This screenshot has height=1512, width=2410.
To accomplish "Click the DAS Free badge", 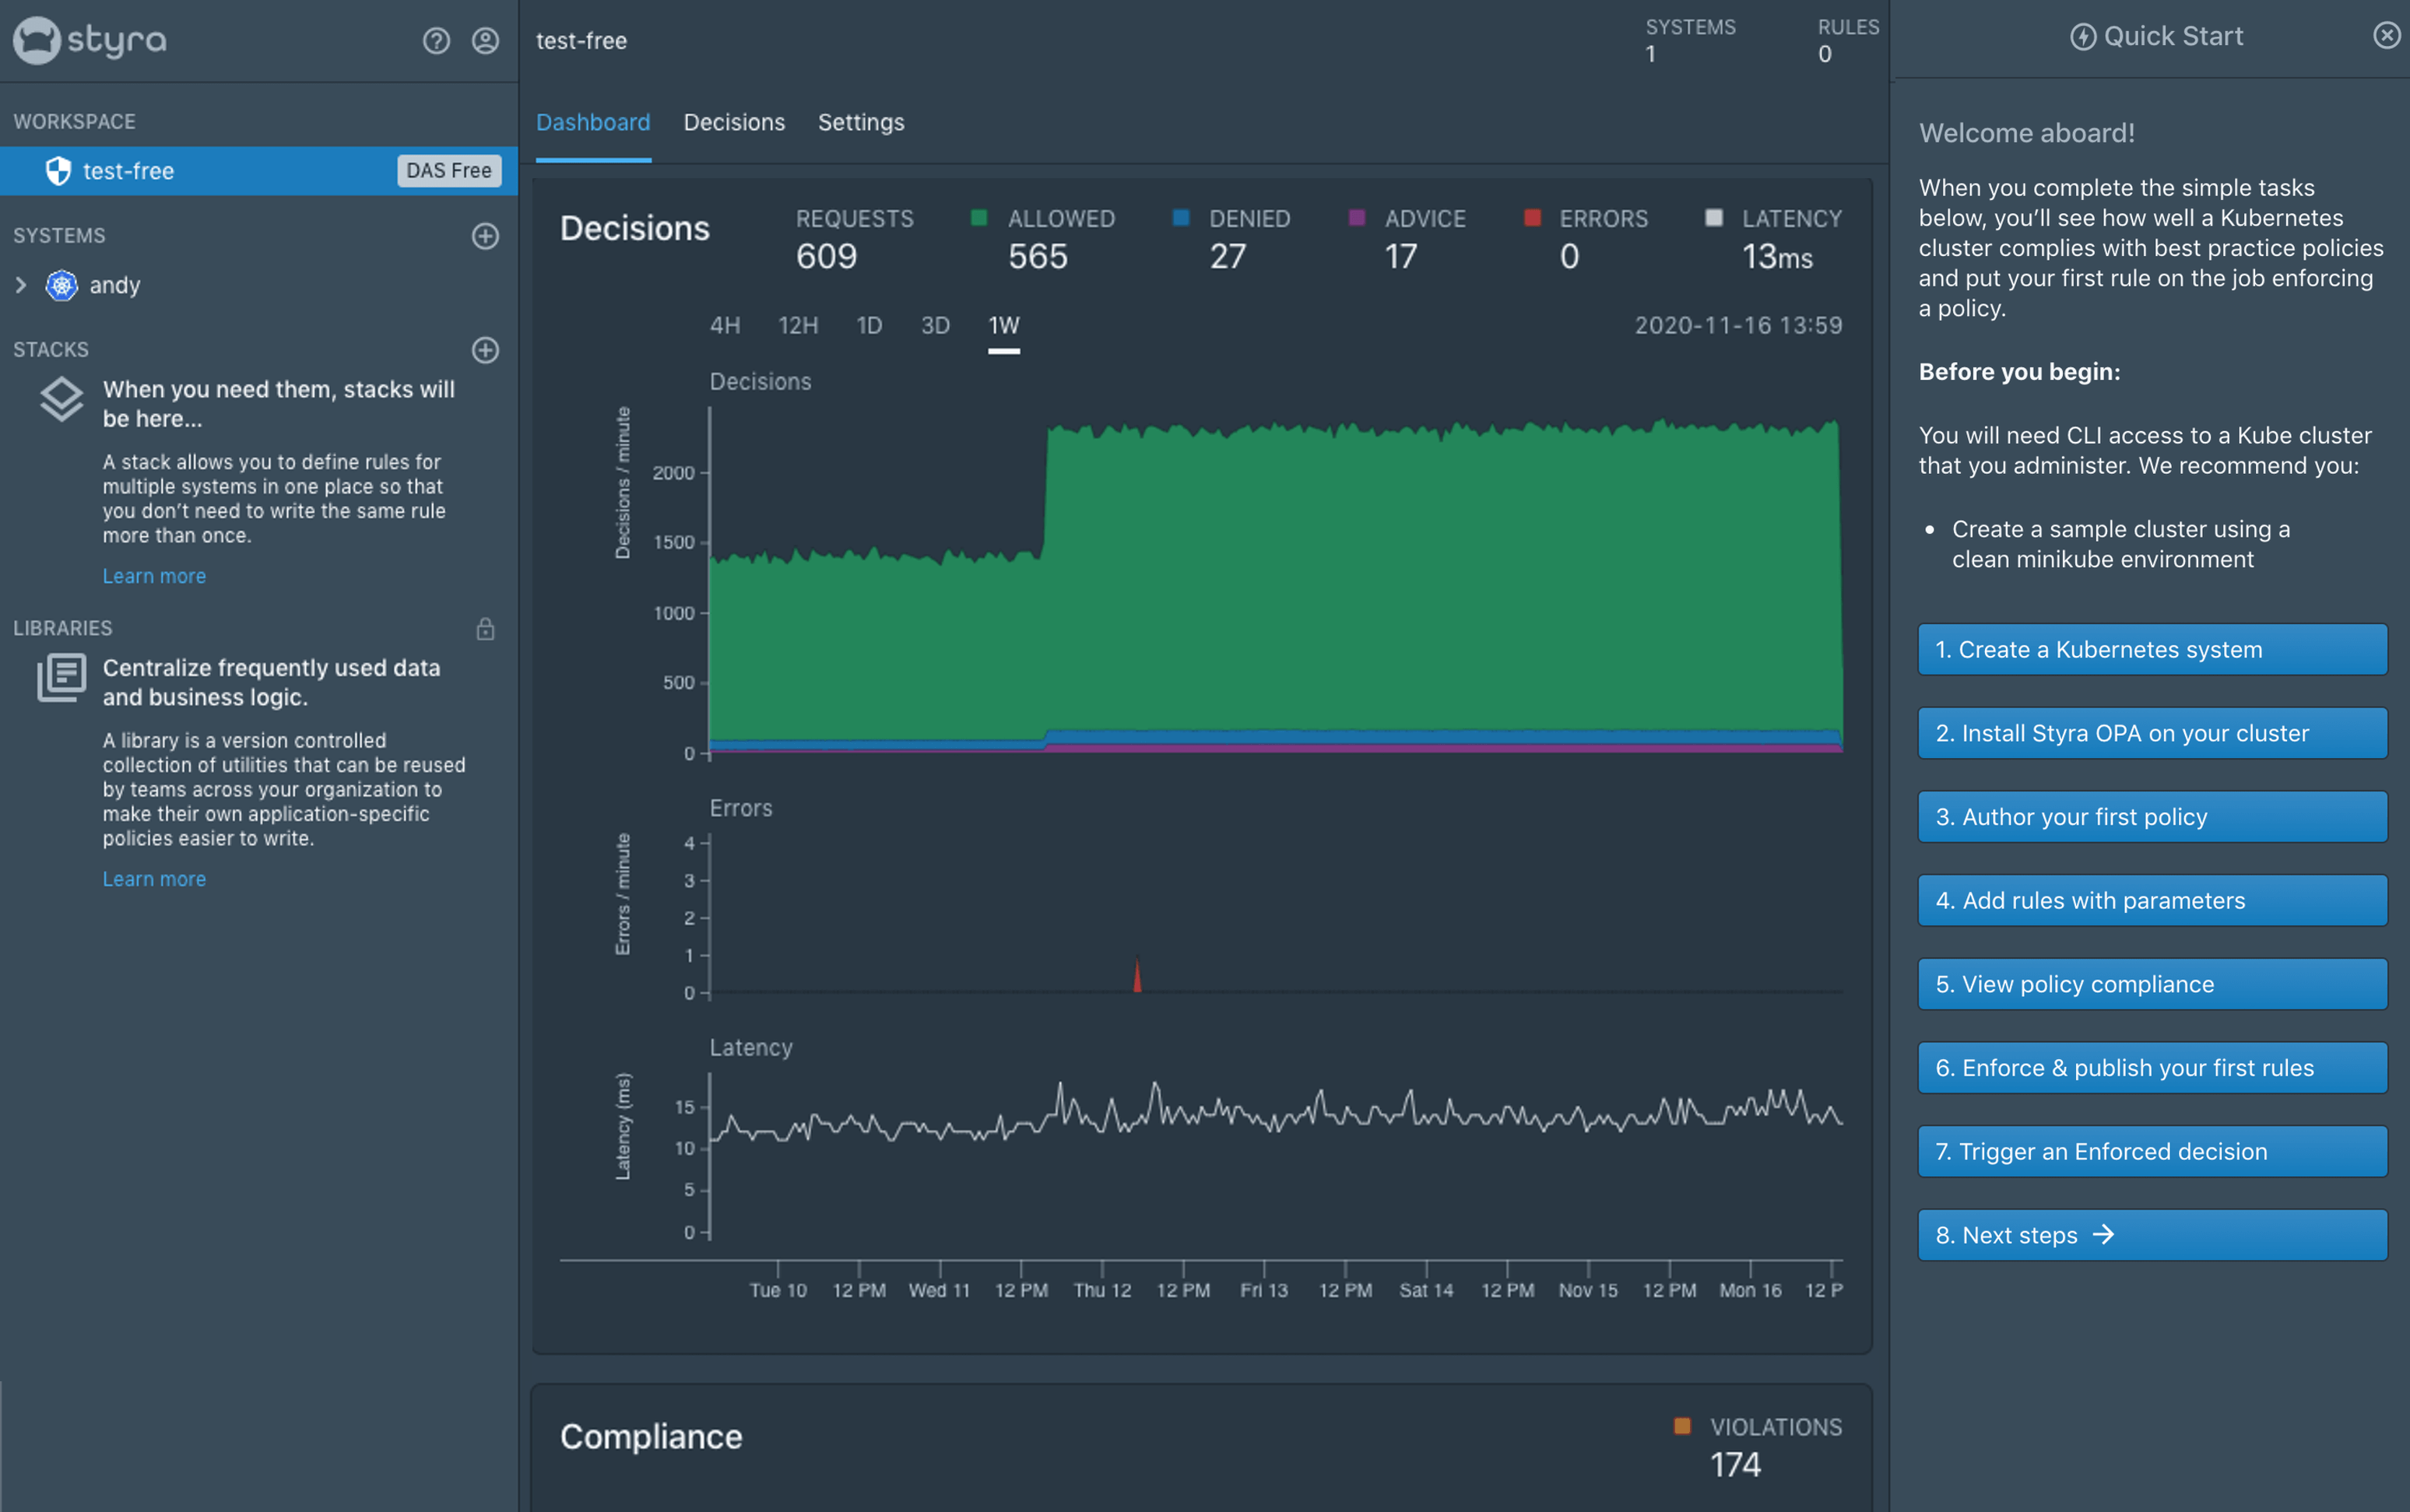I will [449, 171].
